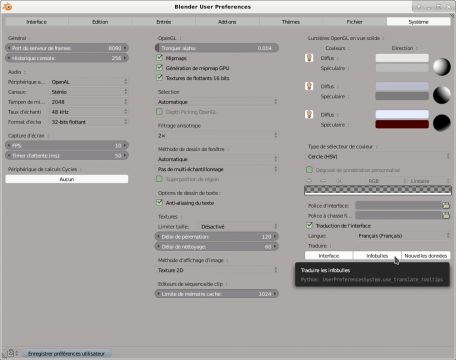Viewport: 456px width, 360px height.
Task: Toggle Depth Picking OpenGL checkbox
Action: click(159, 112)
